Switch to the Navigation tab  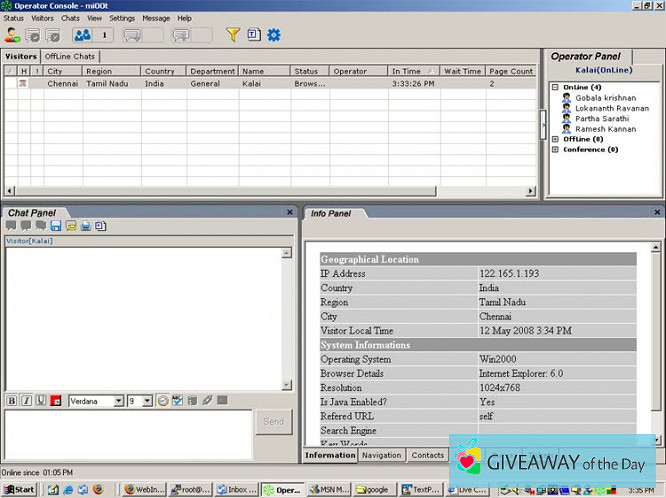pos(381,455)
